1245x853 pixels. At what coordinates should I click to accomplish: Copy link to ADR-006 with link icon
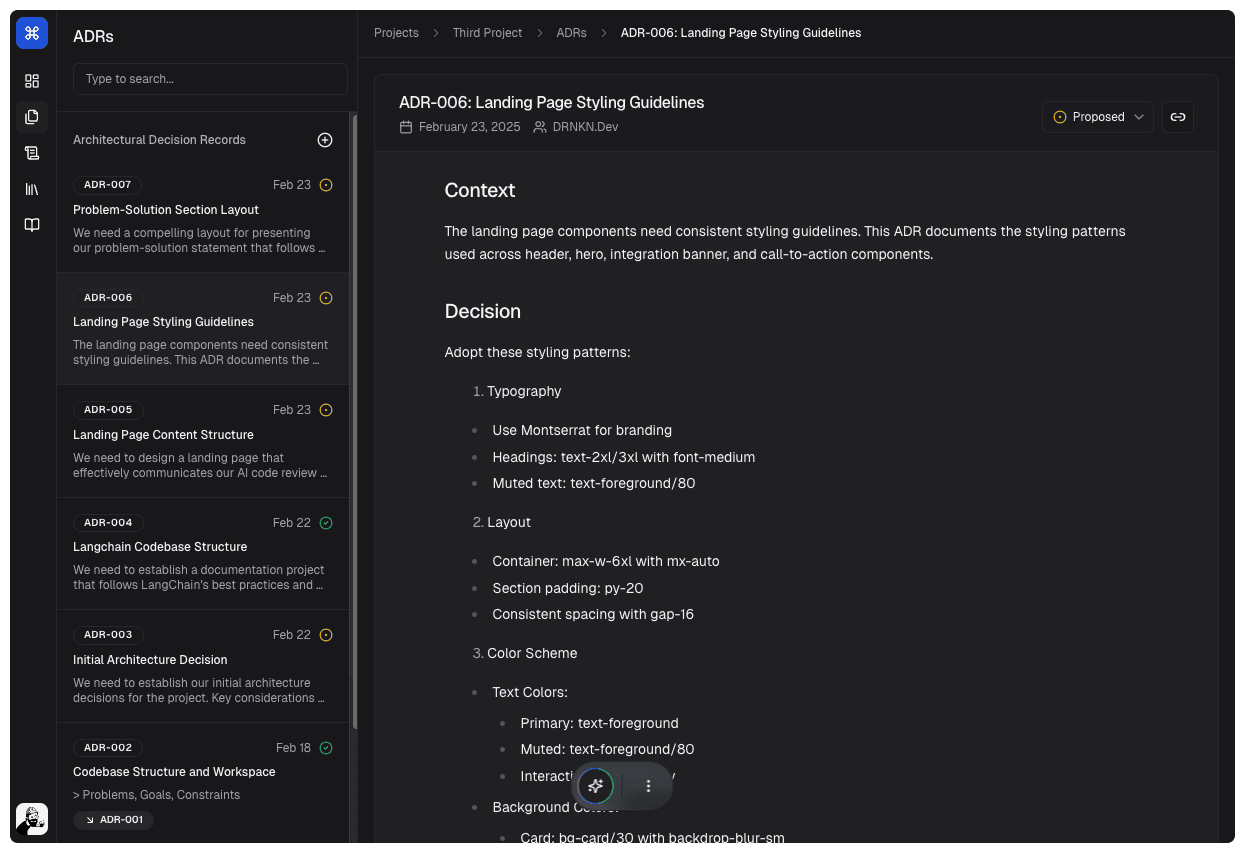coord(1178,117)
